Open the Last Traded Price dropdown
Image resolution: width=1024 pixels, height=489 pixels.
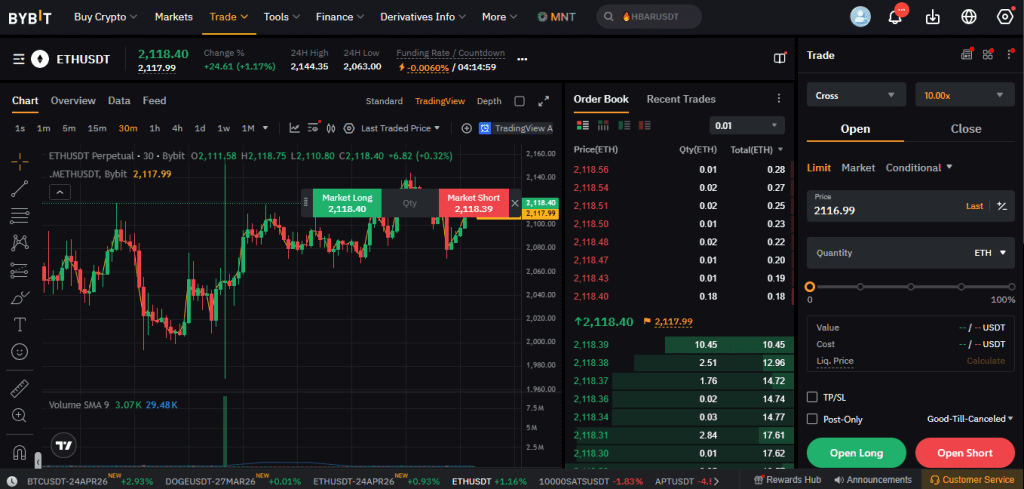[x=400, y=128]
